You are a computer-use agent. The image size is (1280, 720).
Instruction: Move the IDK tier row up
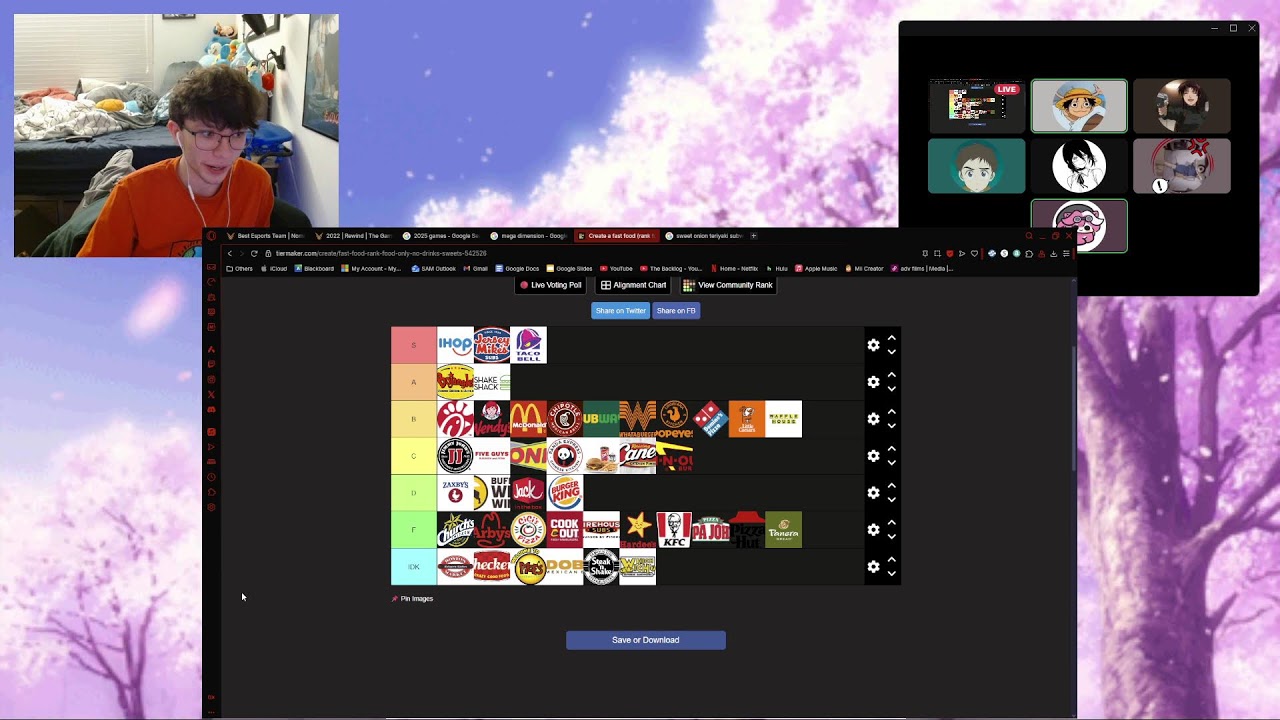click(x=891, y=560)
